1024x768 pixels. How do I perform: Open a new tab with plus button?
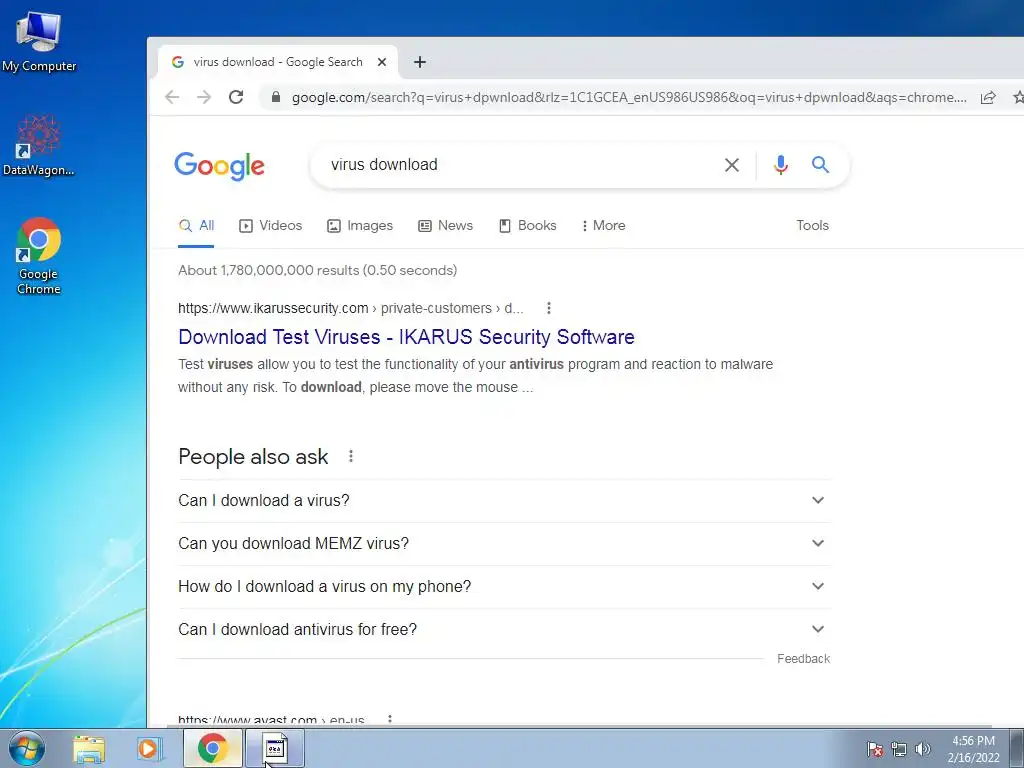tap(420, 62)
